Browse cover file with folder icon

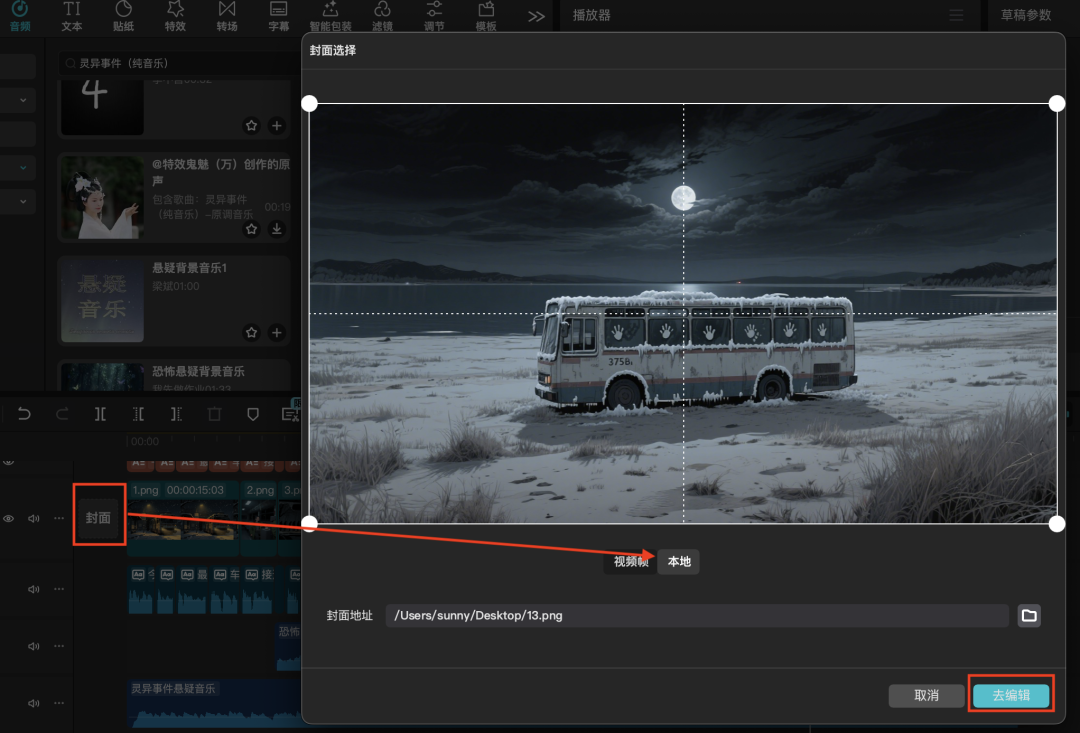(x=1029, y=615)
